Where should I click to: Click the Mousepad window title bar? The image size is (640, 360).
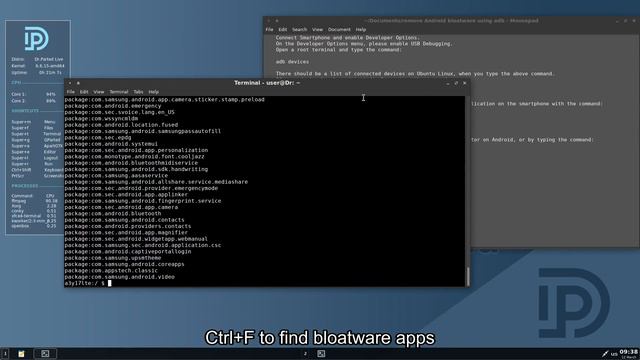pos(451,20)
